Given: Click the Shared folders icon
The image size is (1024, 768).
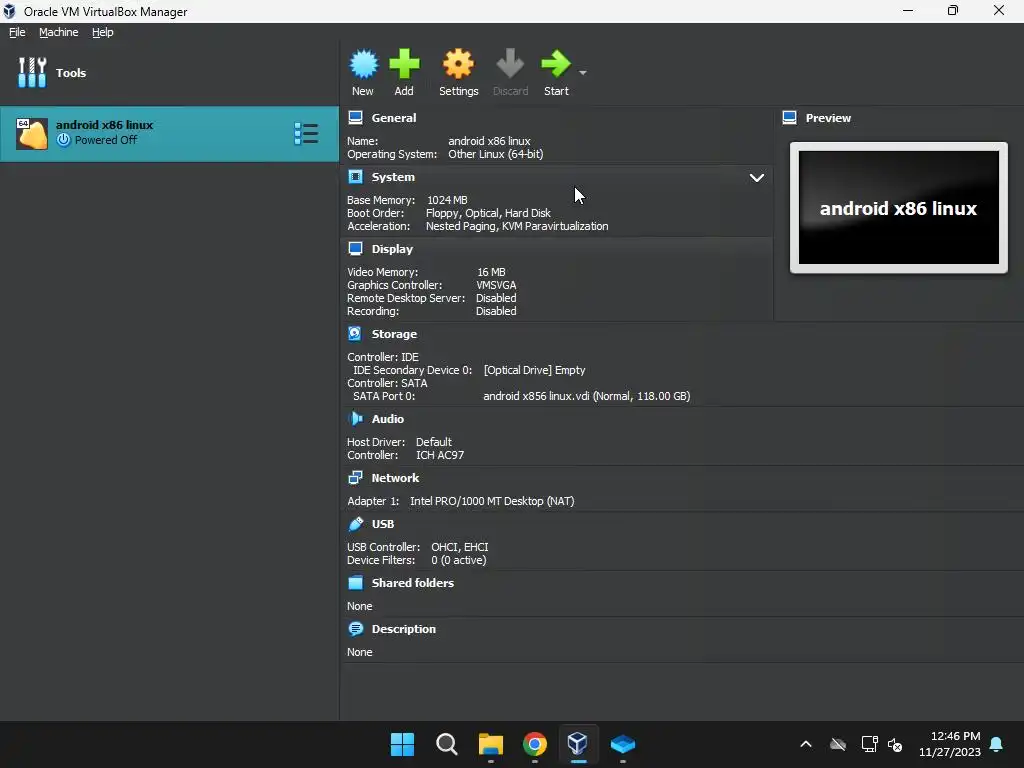Looking at the screenshot, I should point(355,583).
